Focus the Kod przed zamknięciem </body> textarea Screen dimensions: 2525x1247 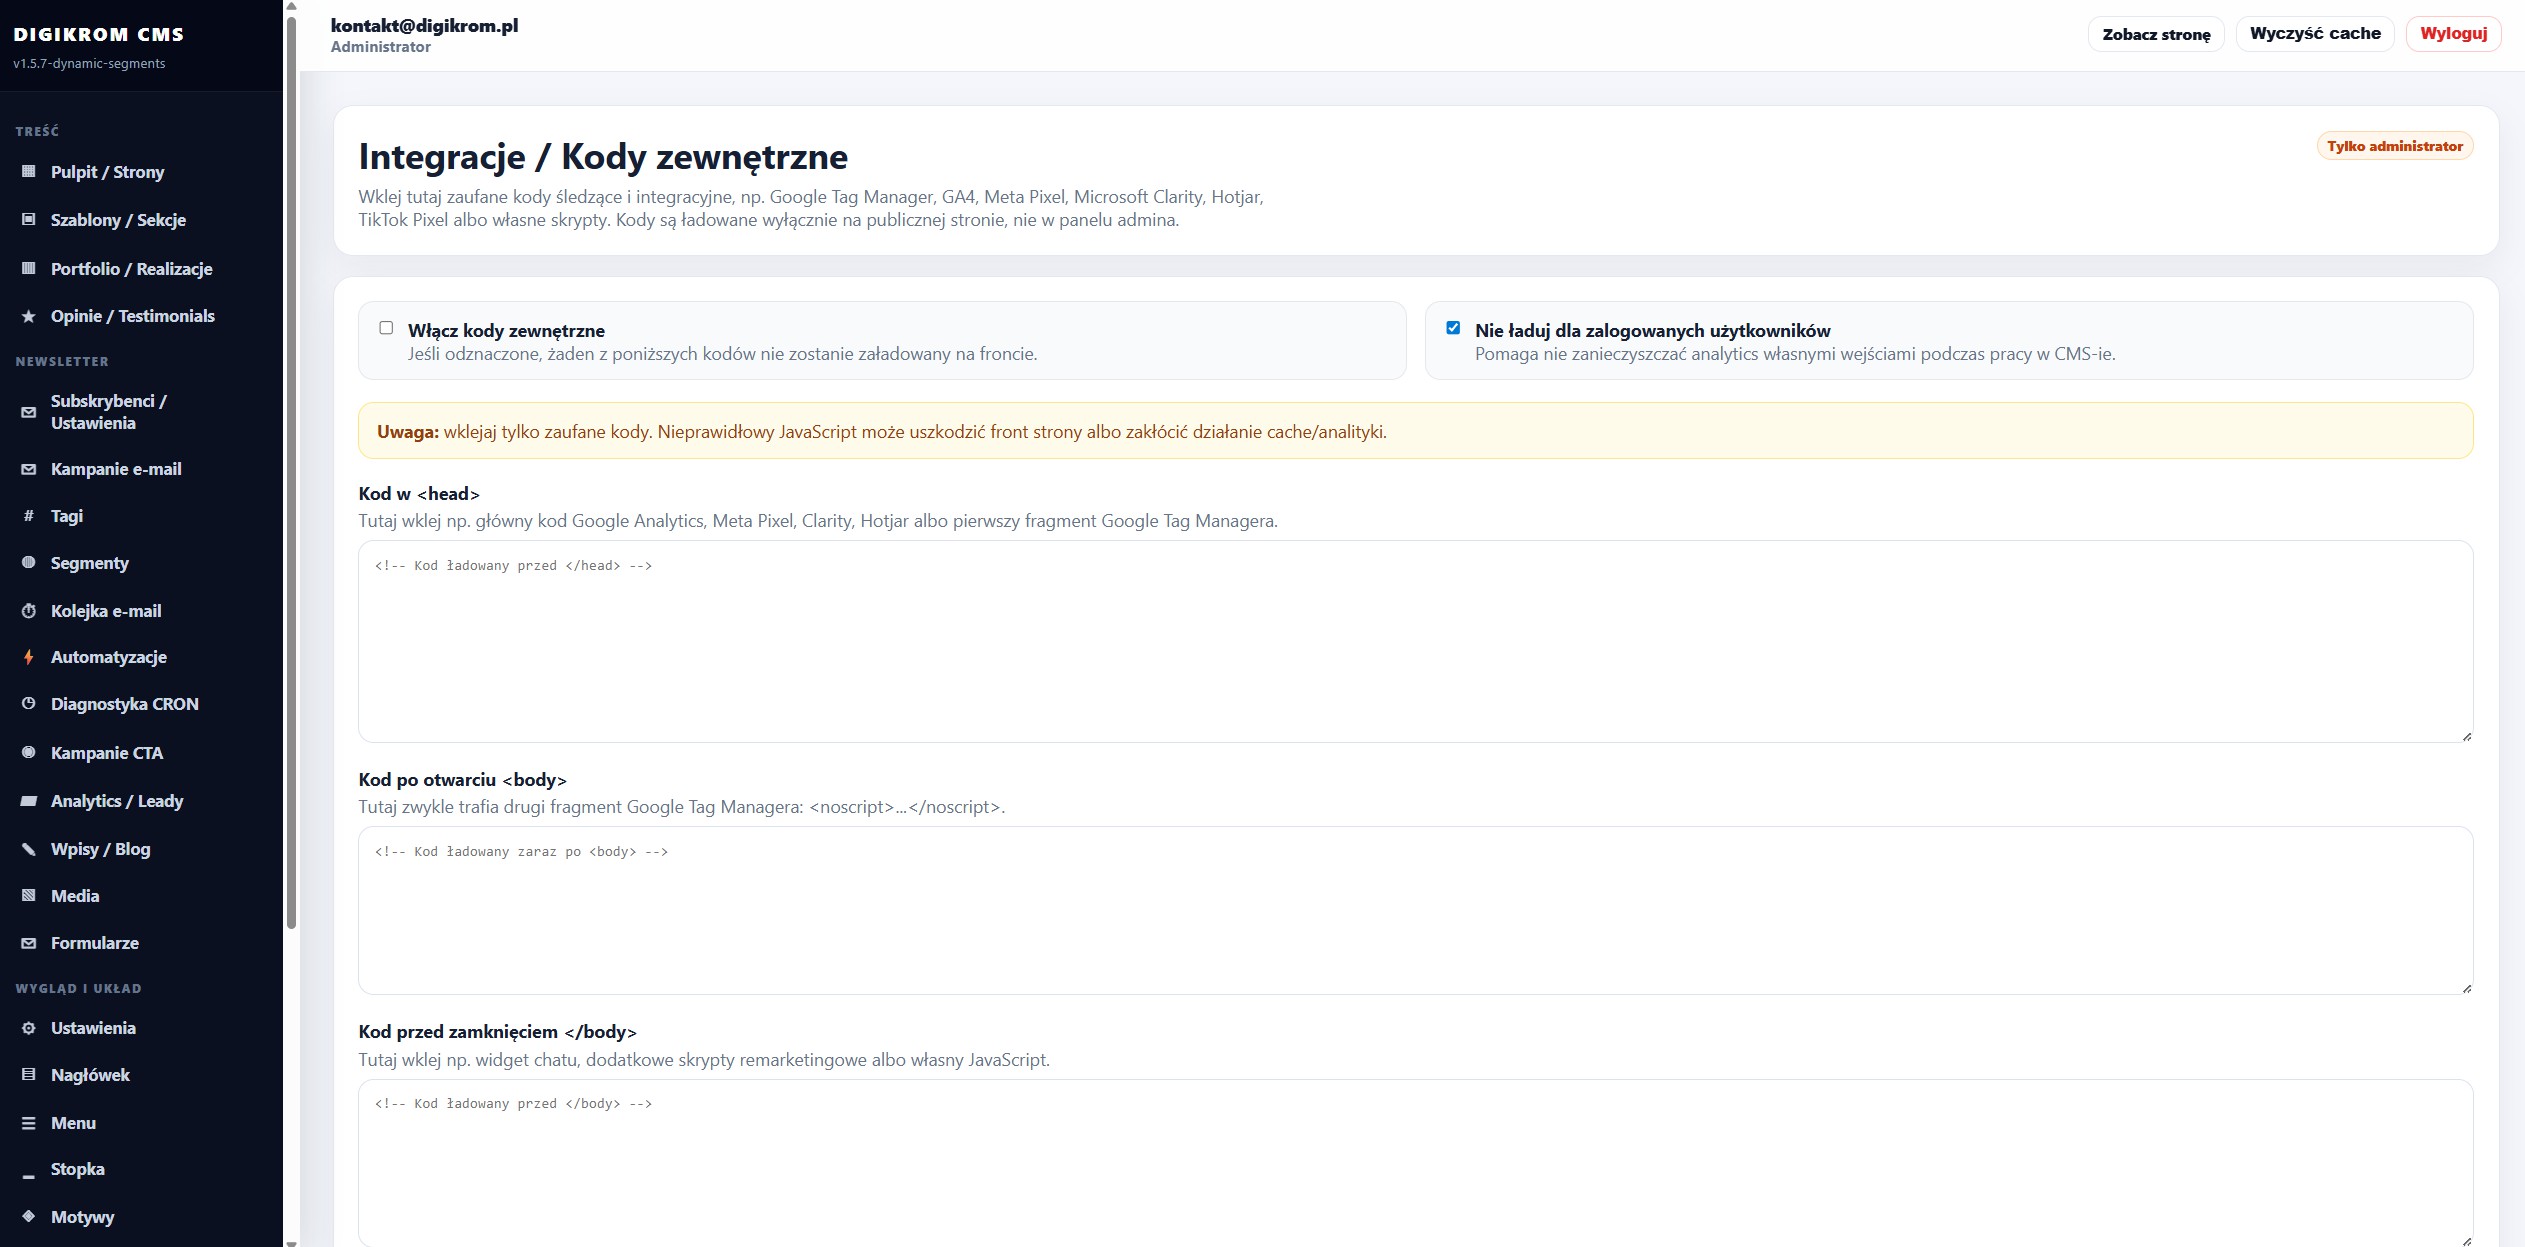(1416, 1163)
